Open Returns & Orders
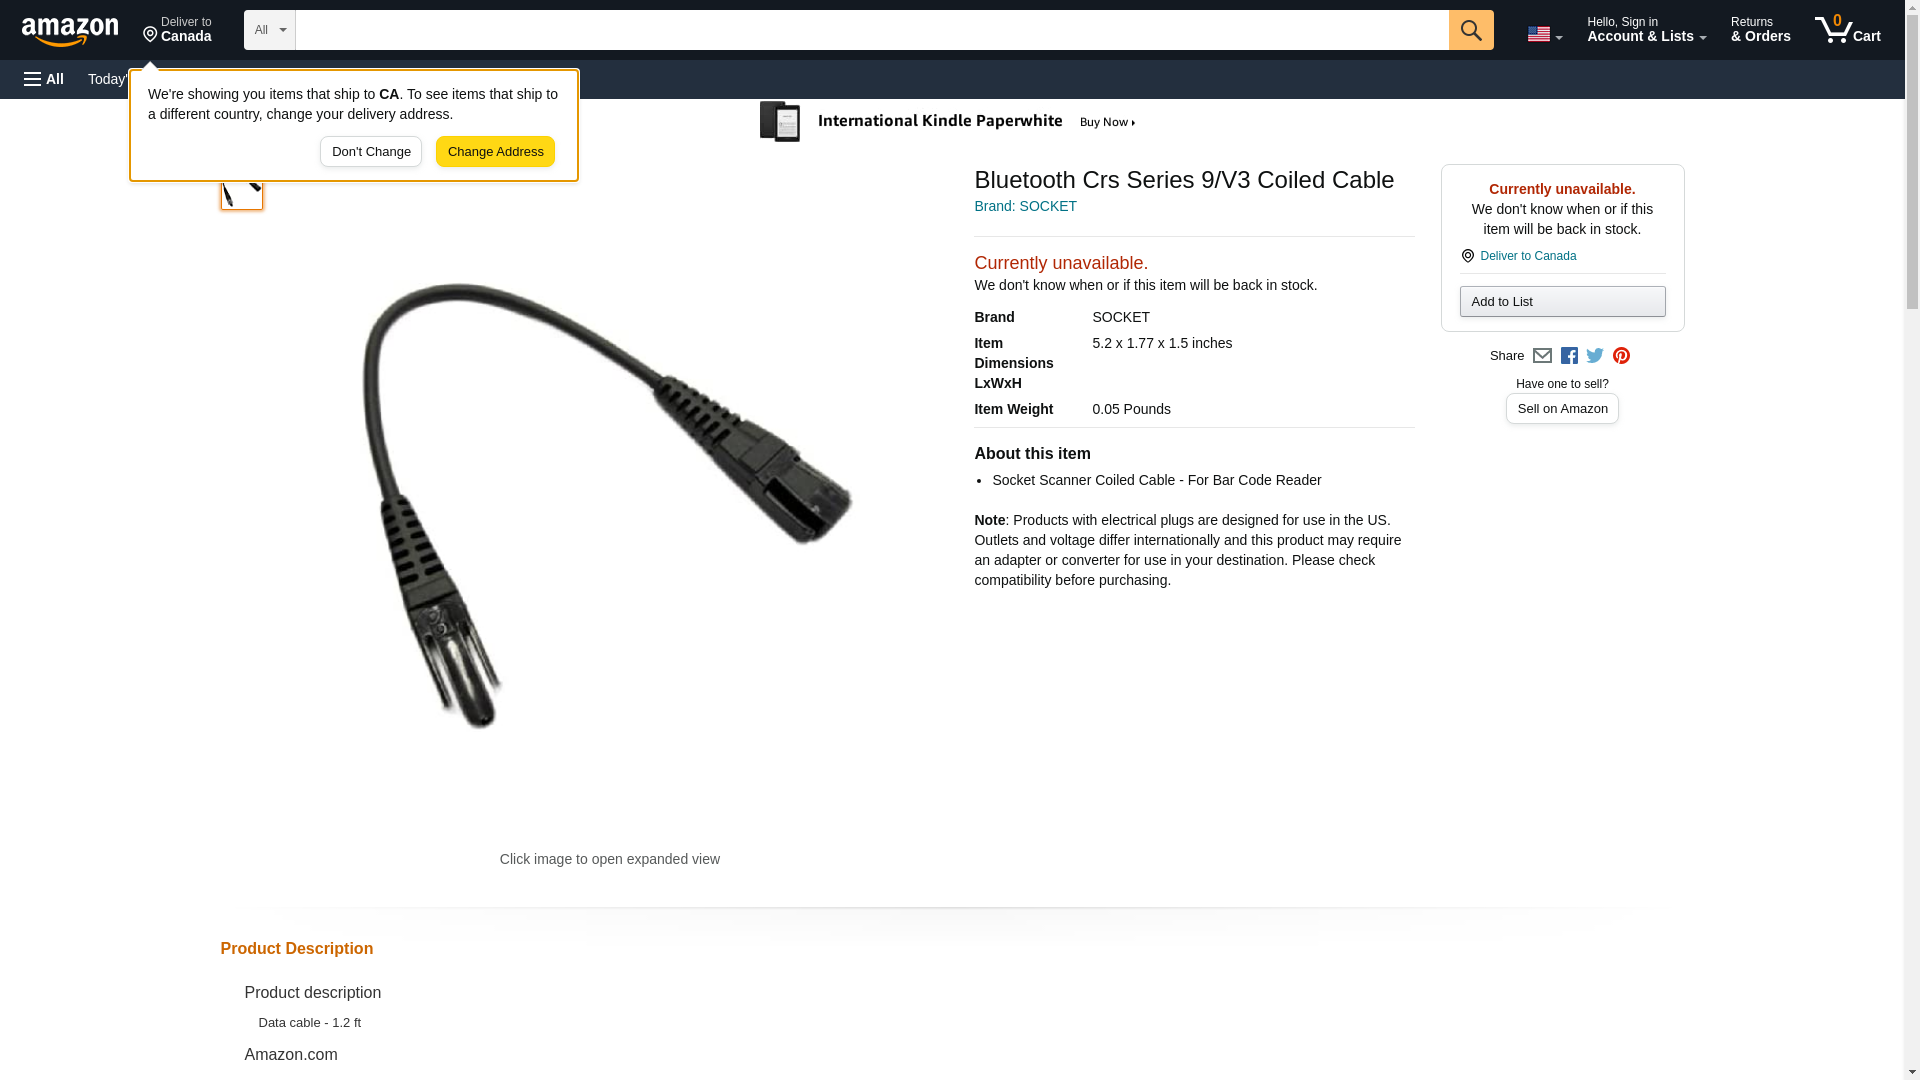Image resolution: width=1920 pixels, height=1080 pixels. click(x=1760, y=29)
